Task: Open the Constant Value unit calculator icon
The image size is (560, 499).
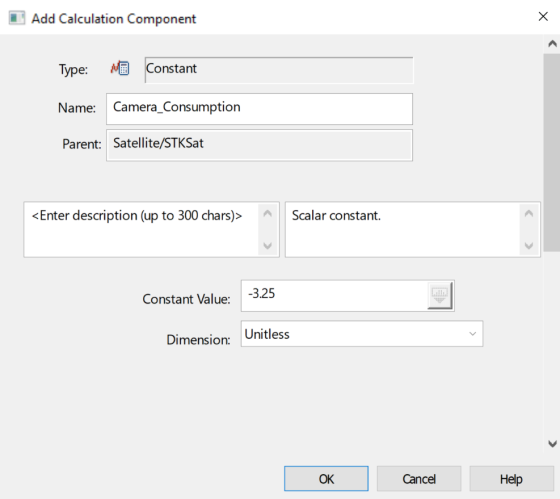Action: (x=440, y=295)
